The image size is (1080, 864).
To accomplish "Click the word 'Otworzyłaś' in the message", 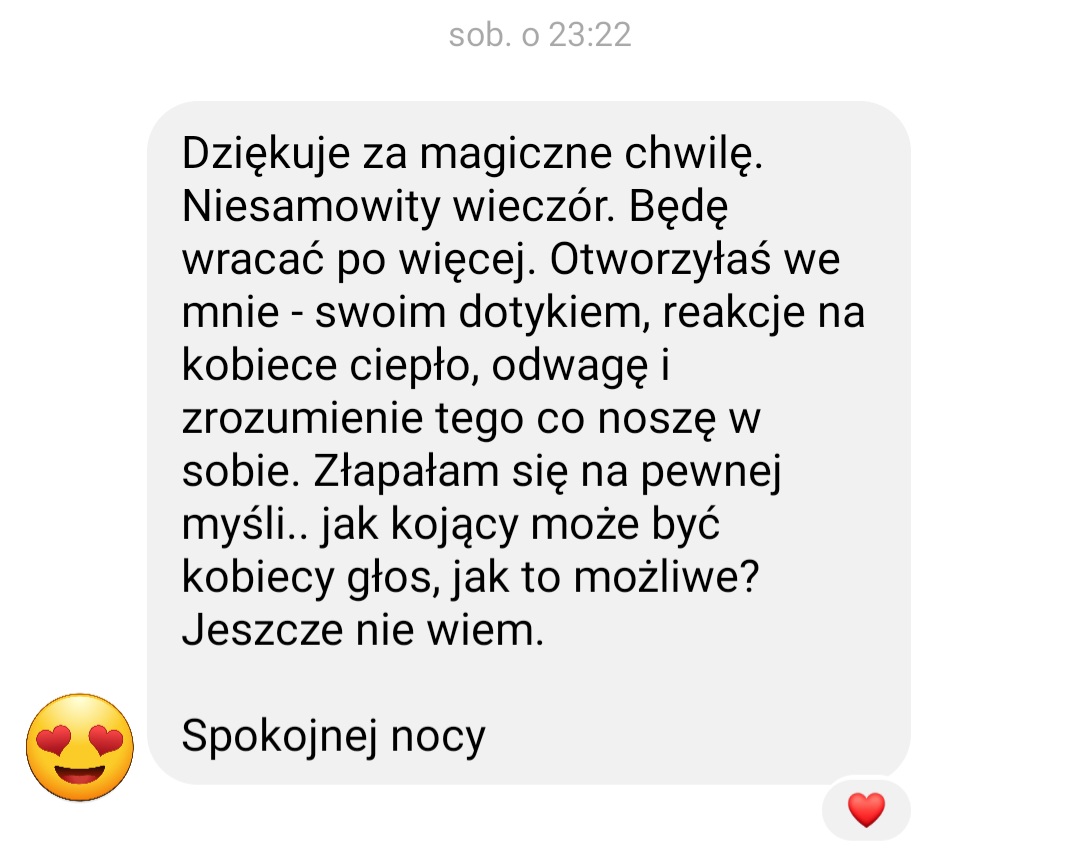I will (660, 260).
